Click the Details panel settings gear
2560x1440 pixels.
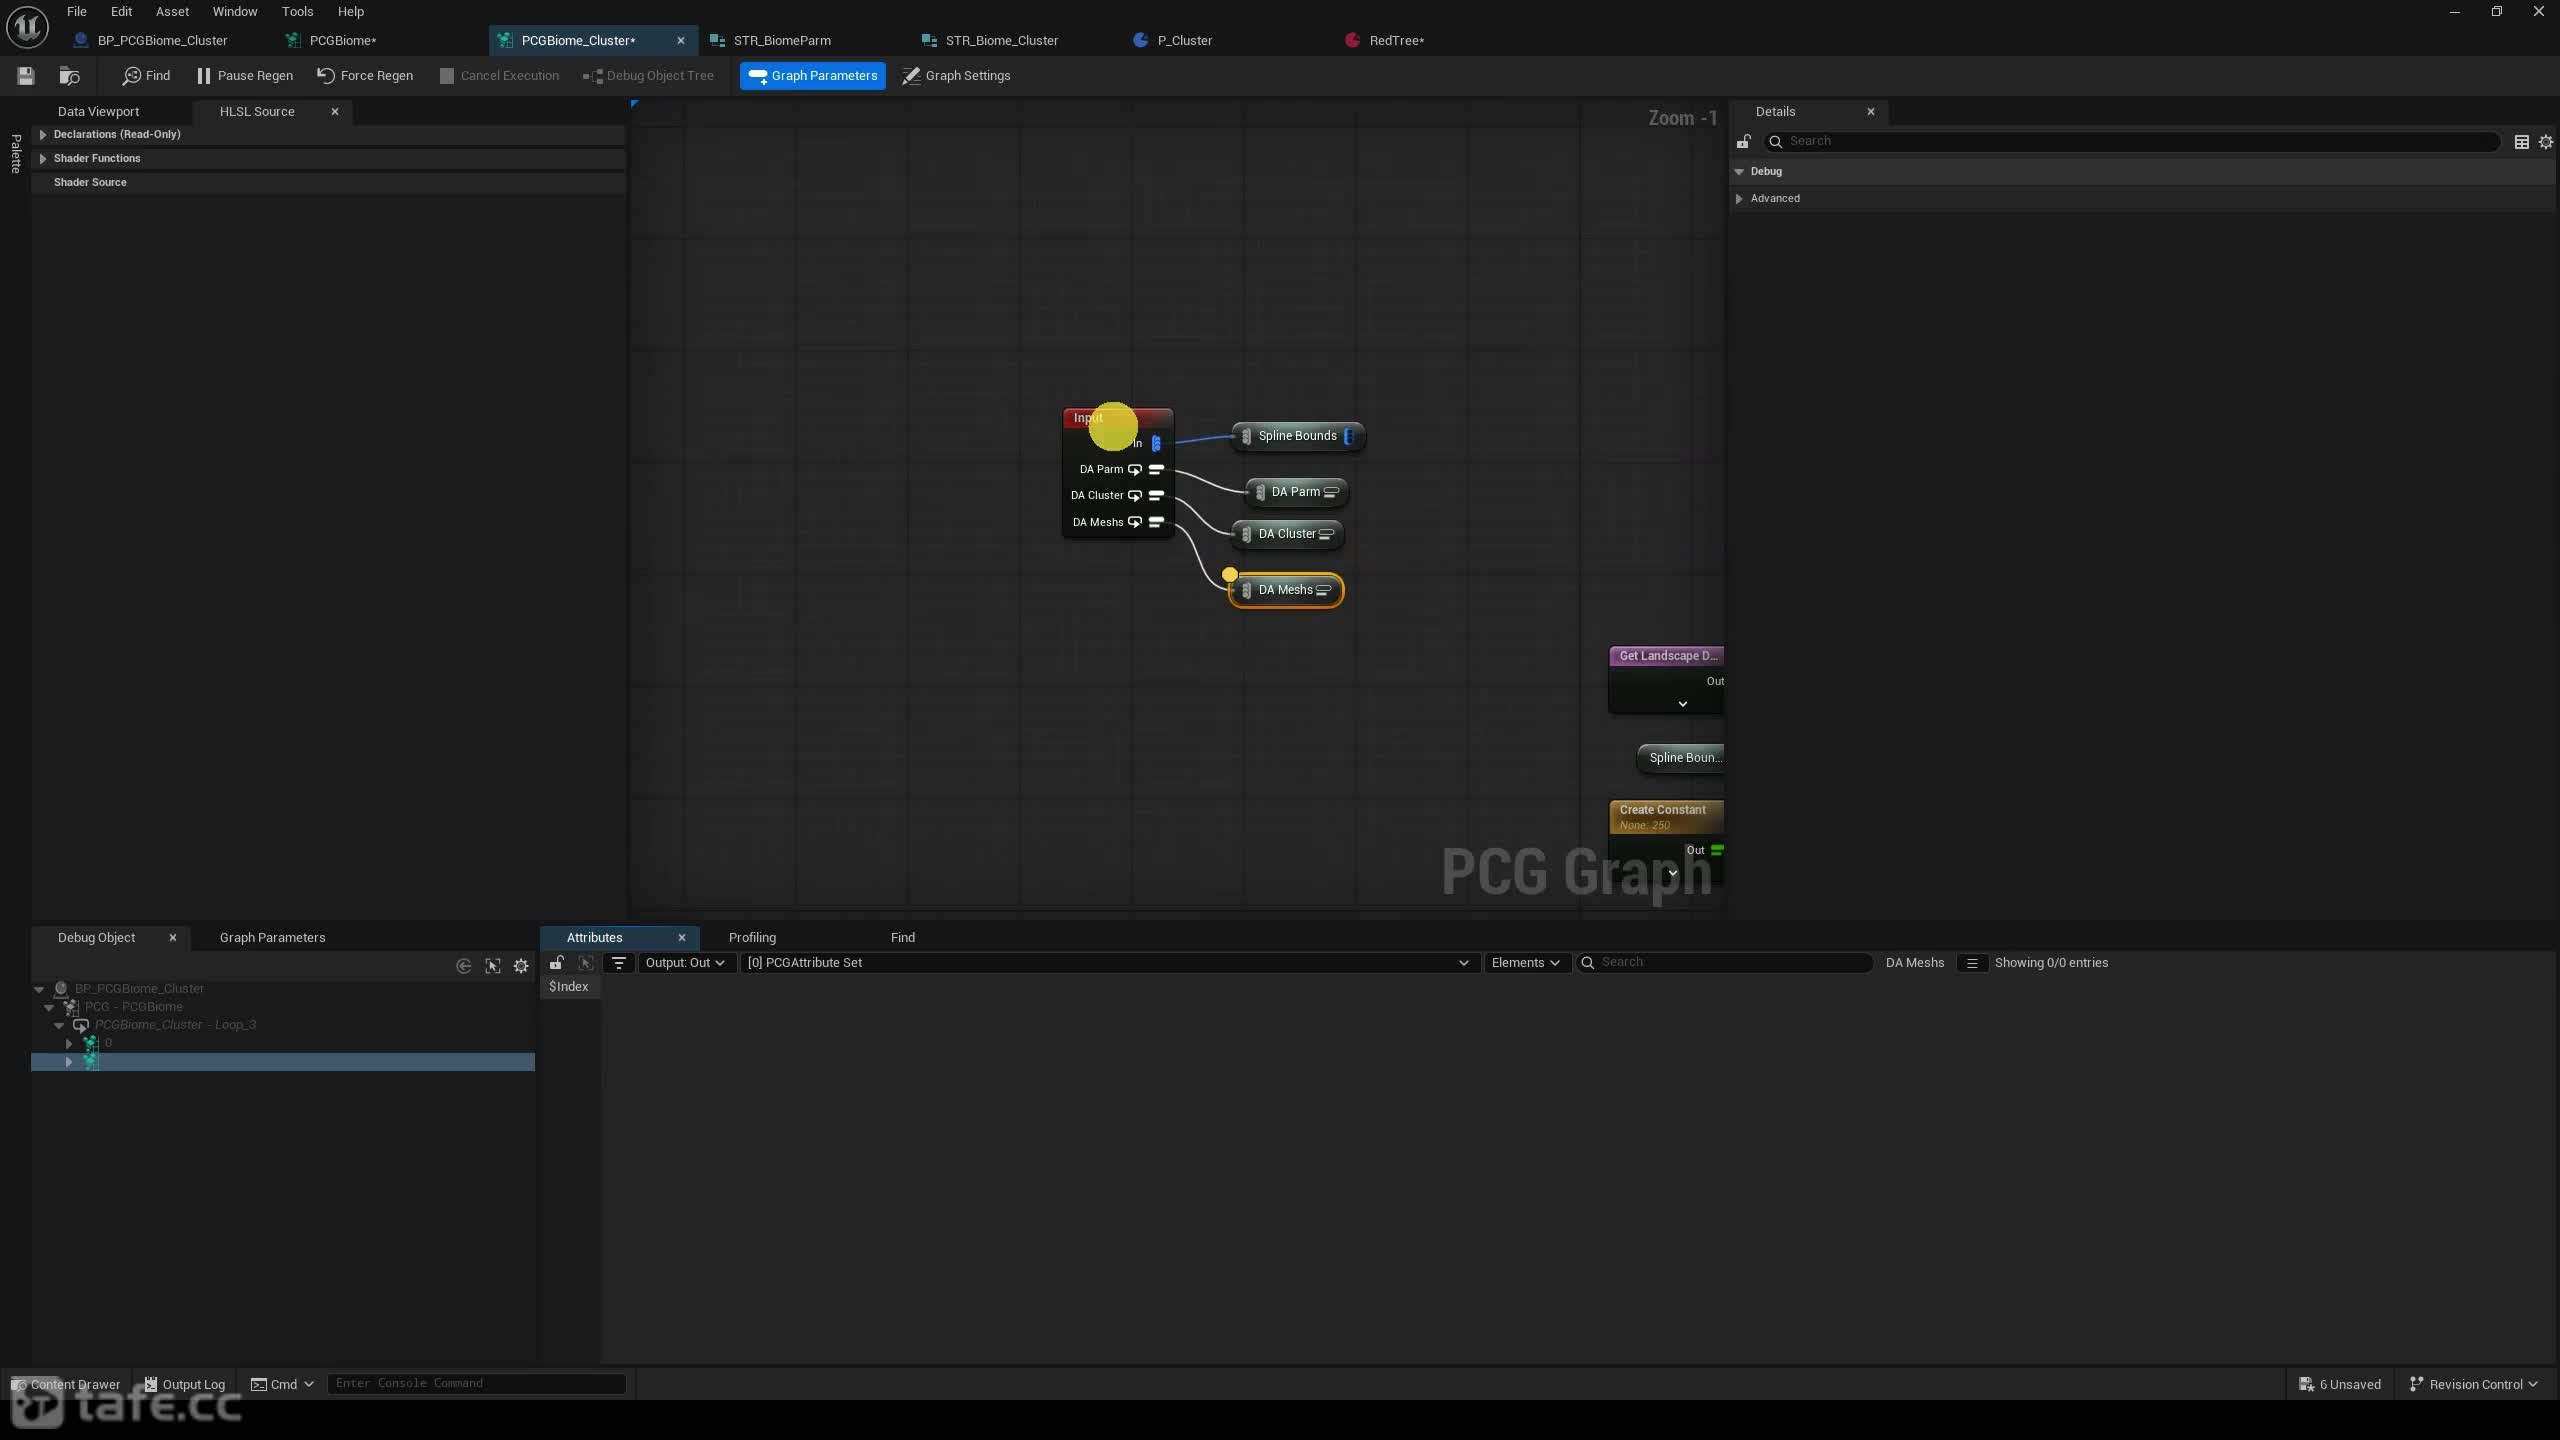coord(2546,142)
